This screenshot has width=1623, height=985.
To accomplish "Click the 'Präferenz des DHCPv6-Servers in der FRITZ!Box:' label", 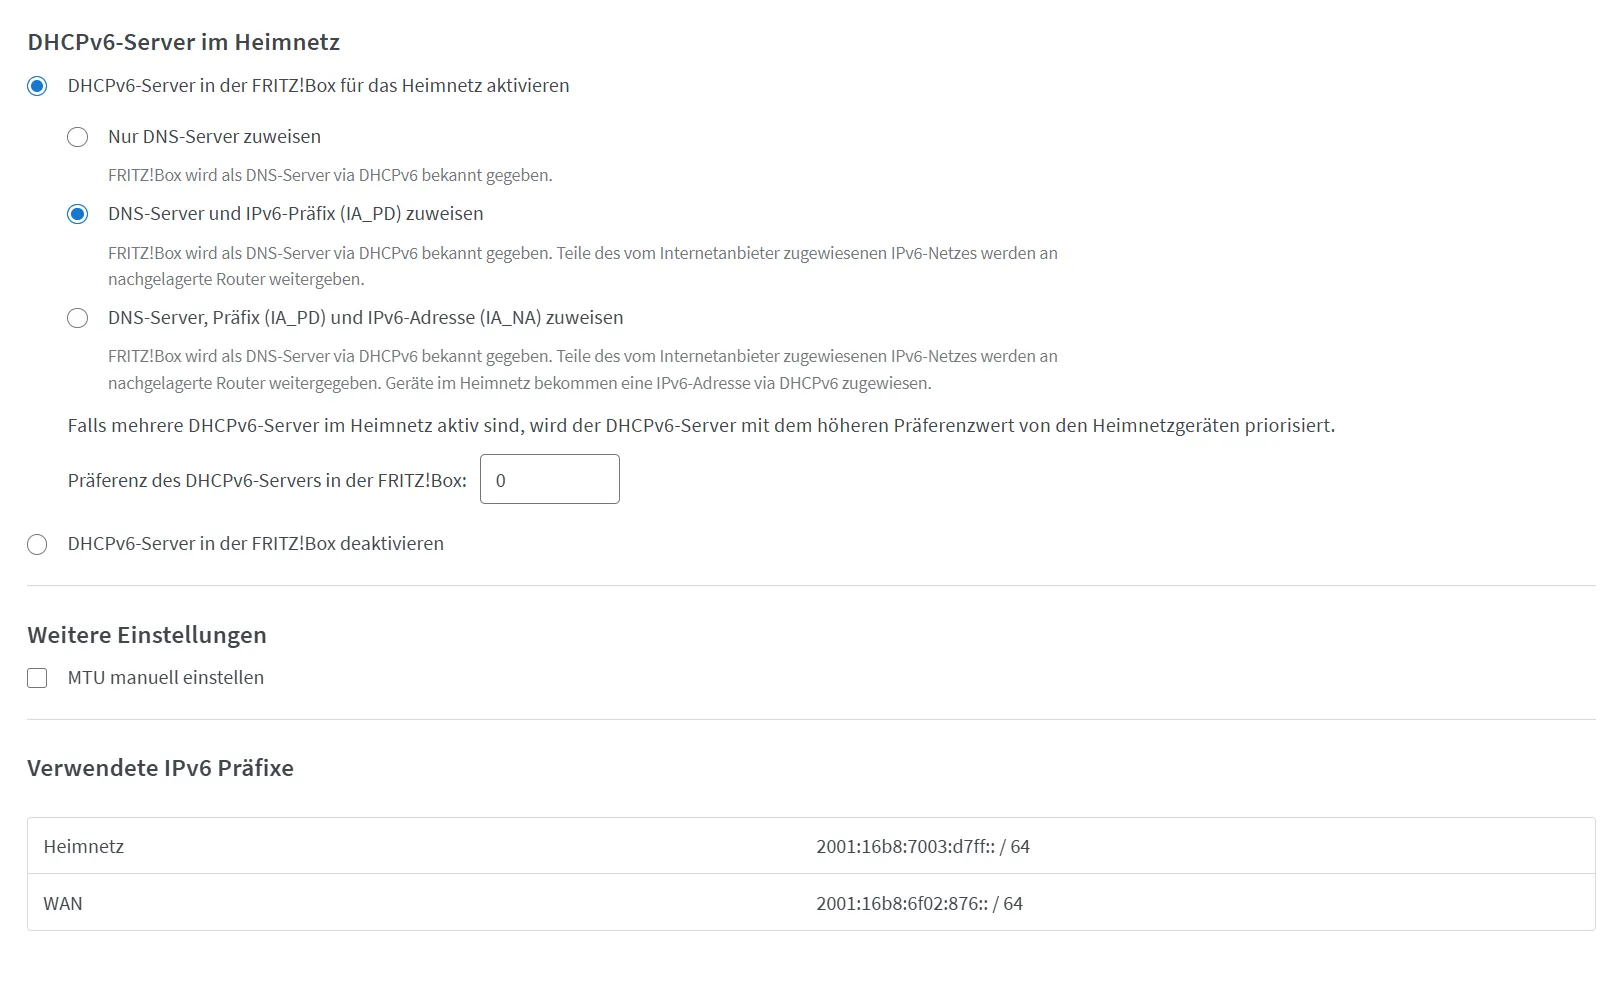I will click(x=267, y=480).
